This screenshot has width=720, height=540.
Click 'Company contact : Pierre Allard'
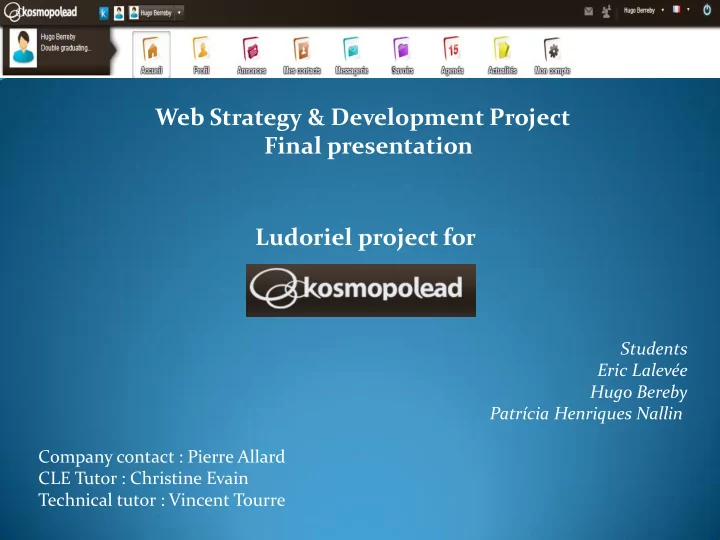pos(162,457)
